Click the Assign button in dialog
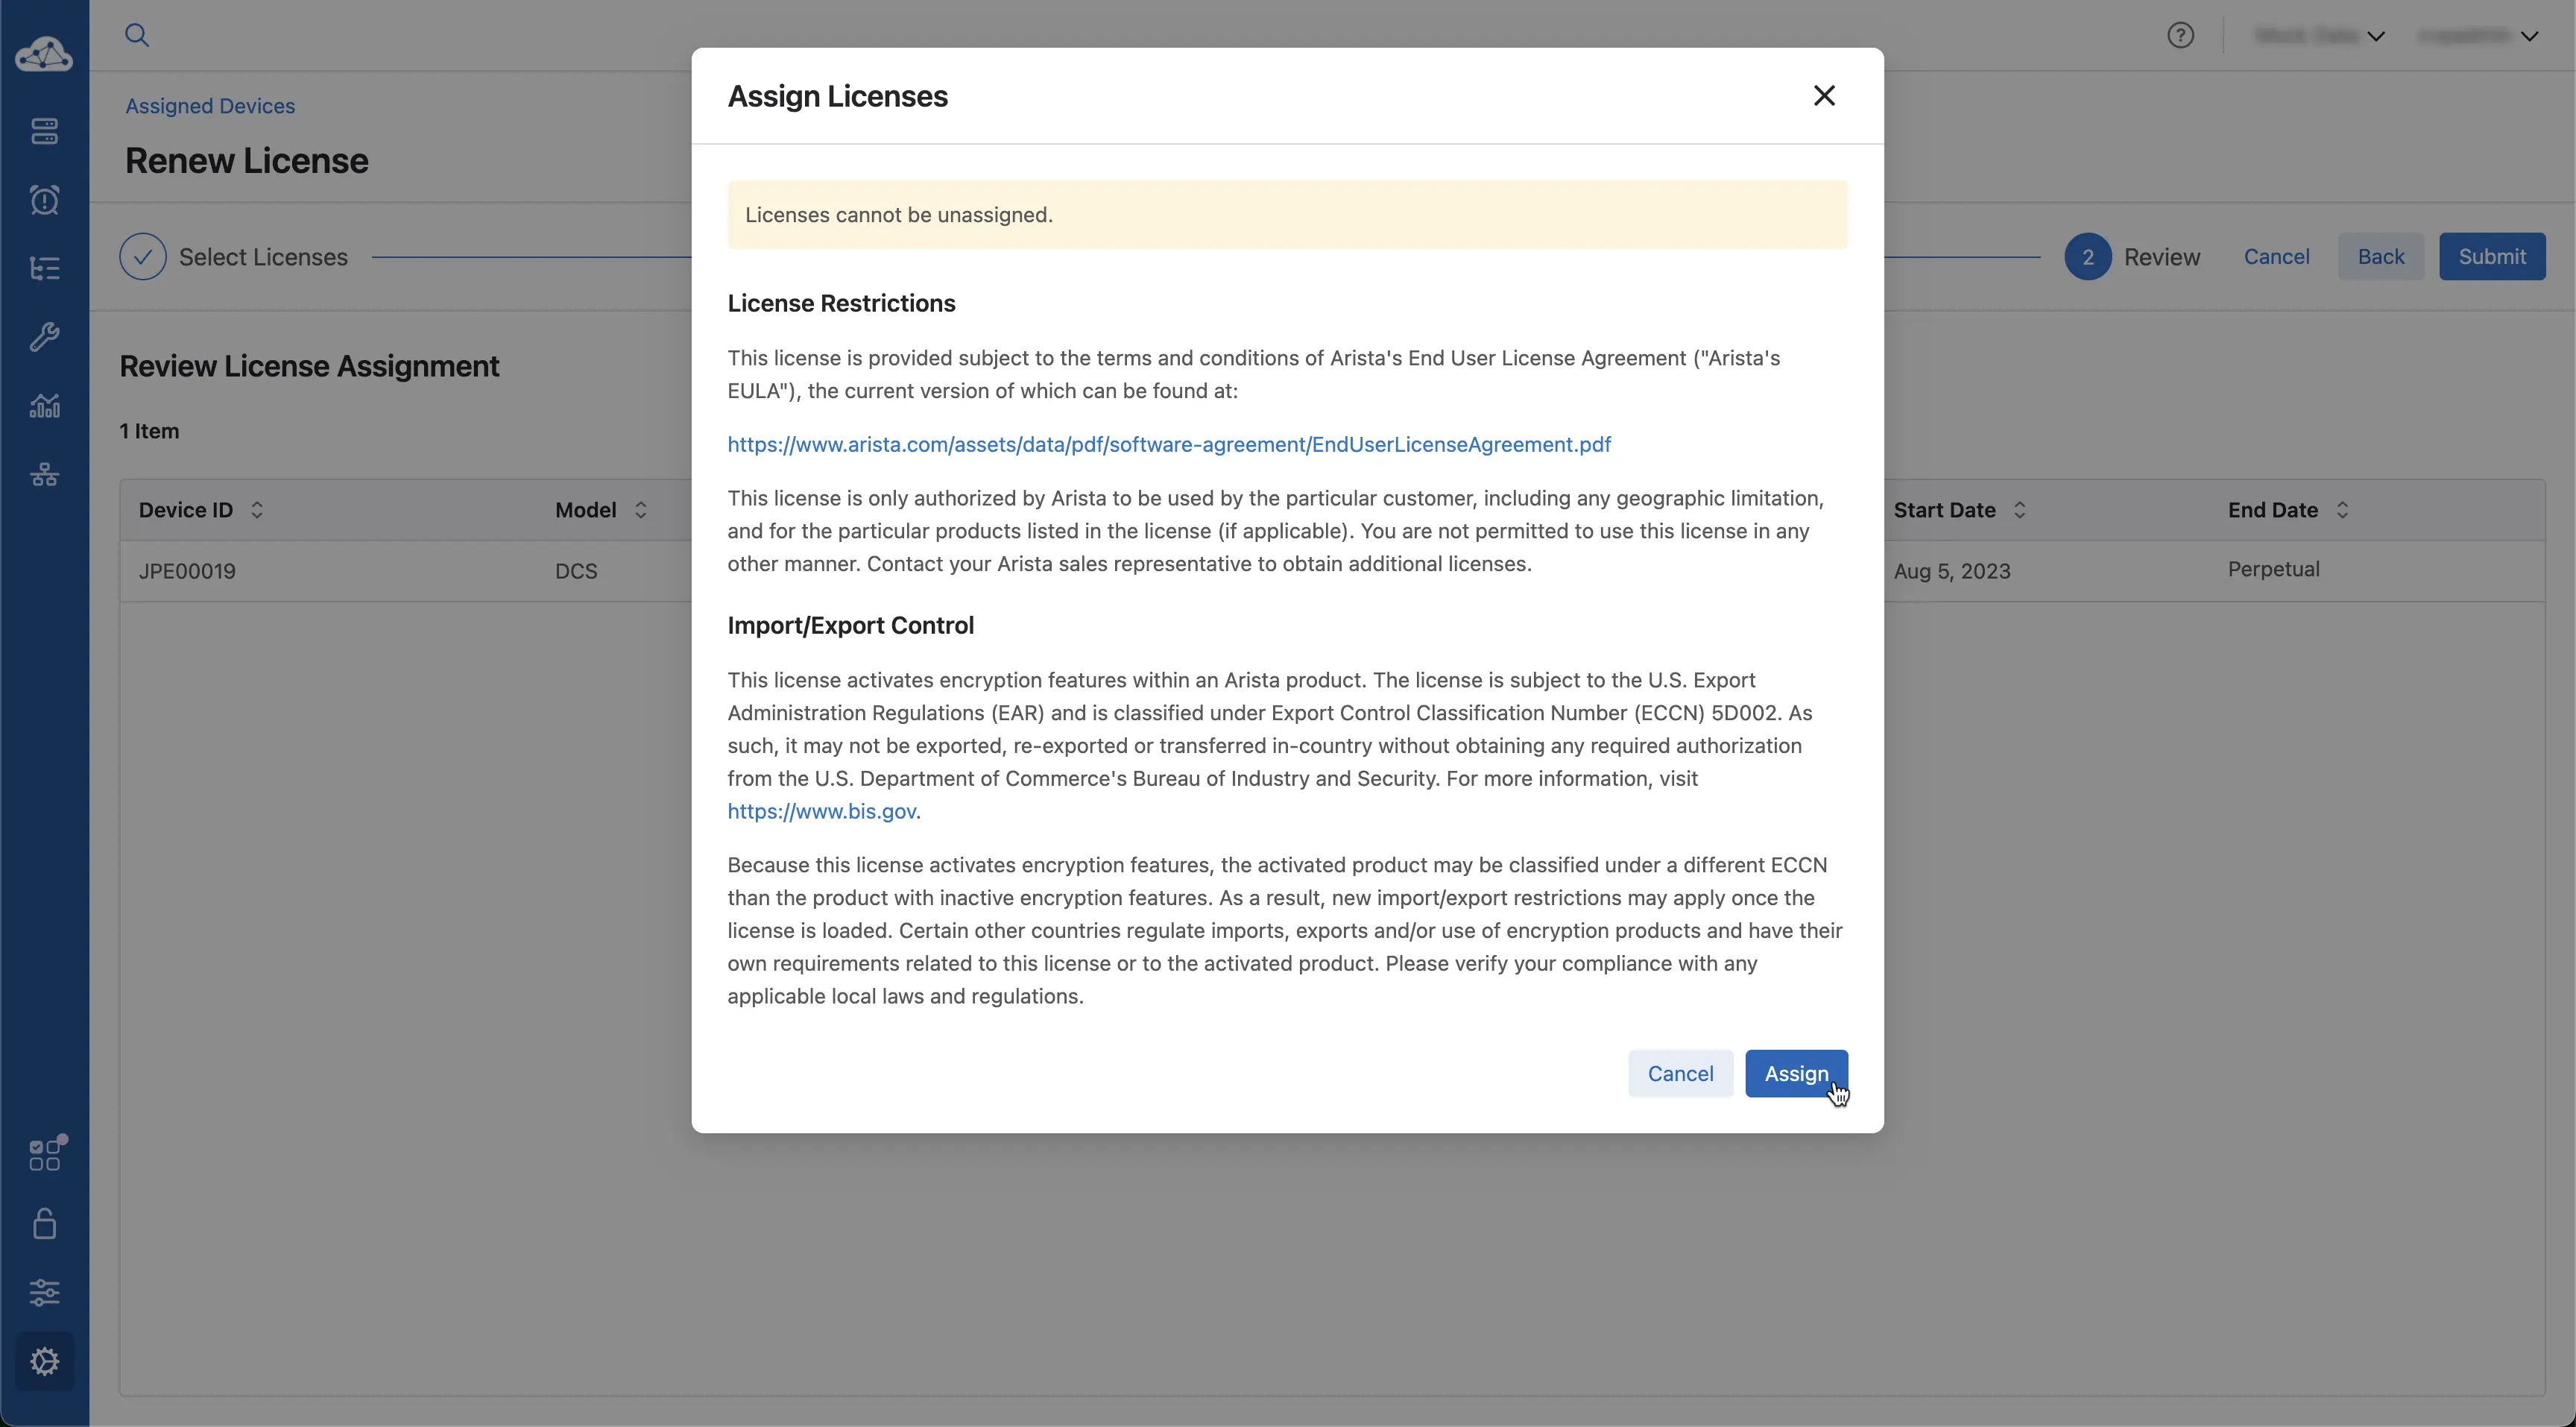This screenshot has width=2576, height=1427. (1796, 1073)
